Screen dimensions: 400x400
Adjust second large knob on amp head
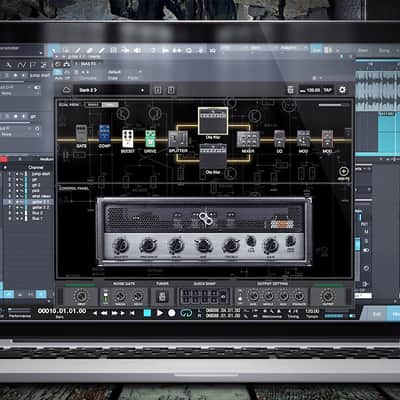tap(148, 246)
